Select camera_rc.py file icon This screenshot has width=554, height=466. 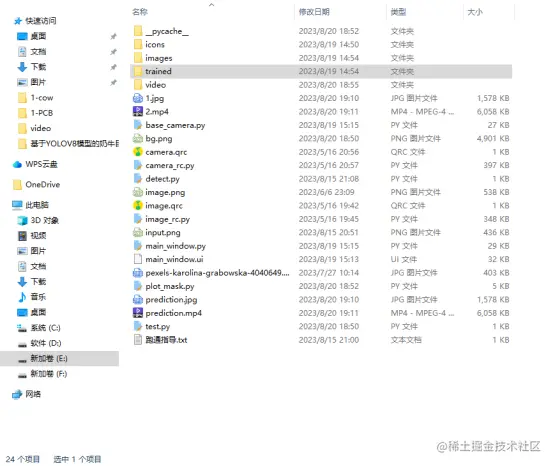[138, 165]
